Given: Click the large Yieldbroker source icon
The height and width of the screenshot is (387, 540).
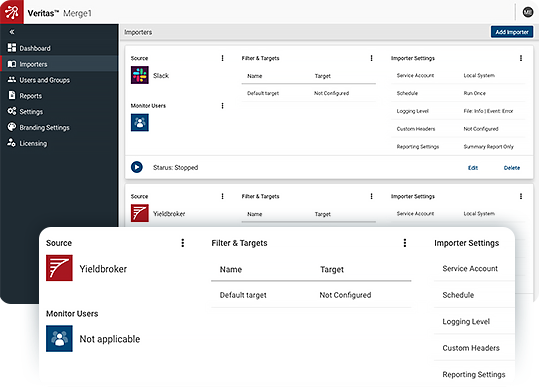Looking at the screenshot, I should click(59, 268).
